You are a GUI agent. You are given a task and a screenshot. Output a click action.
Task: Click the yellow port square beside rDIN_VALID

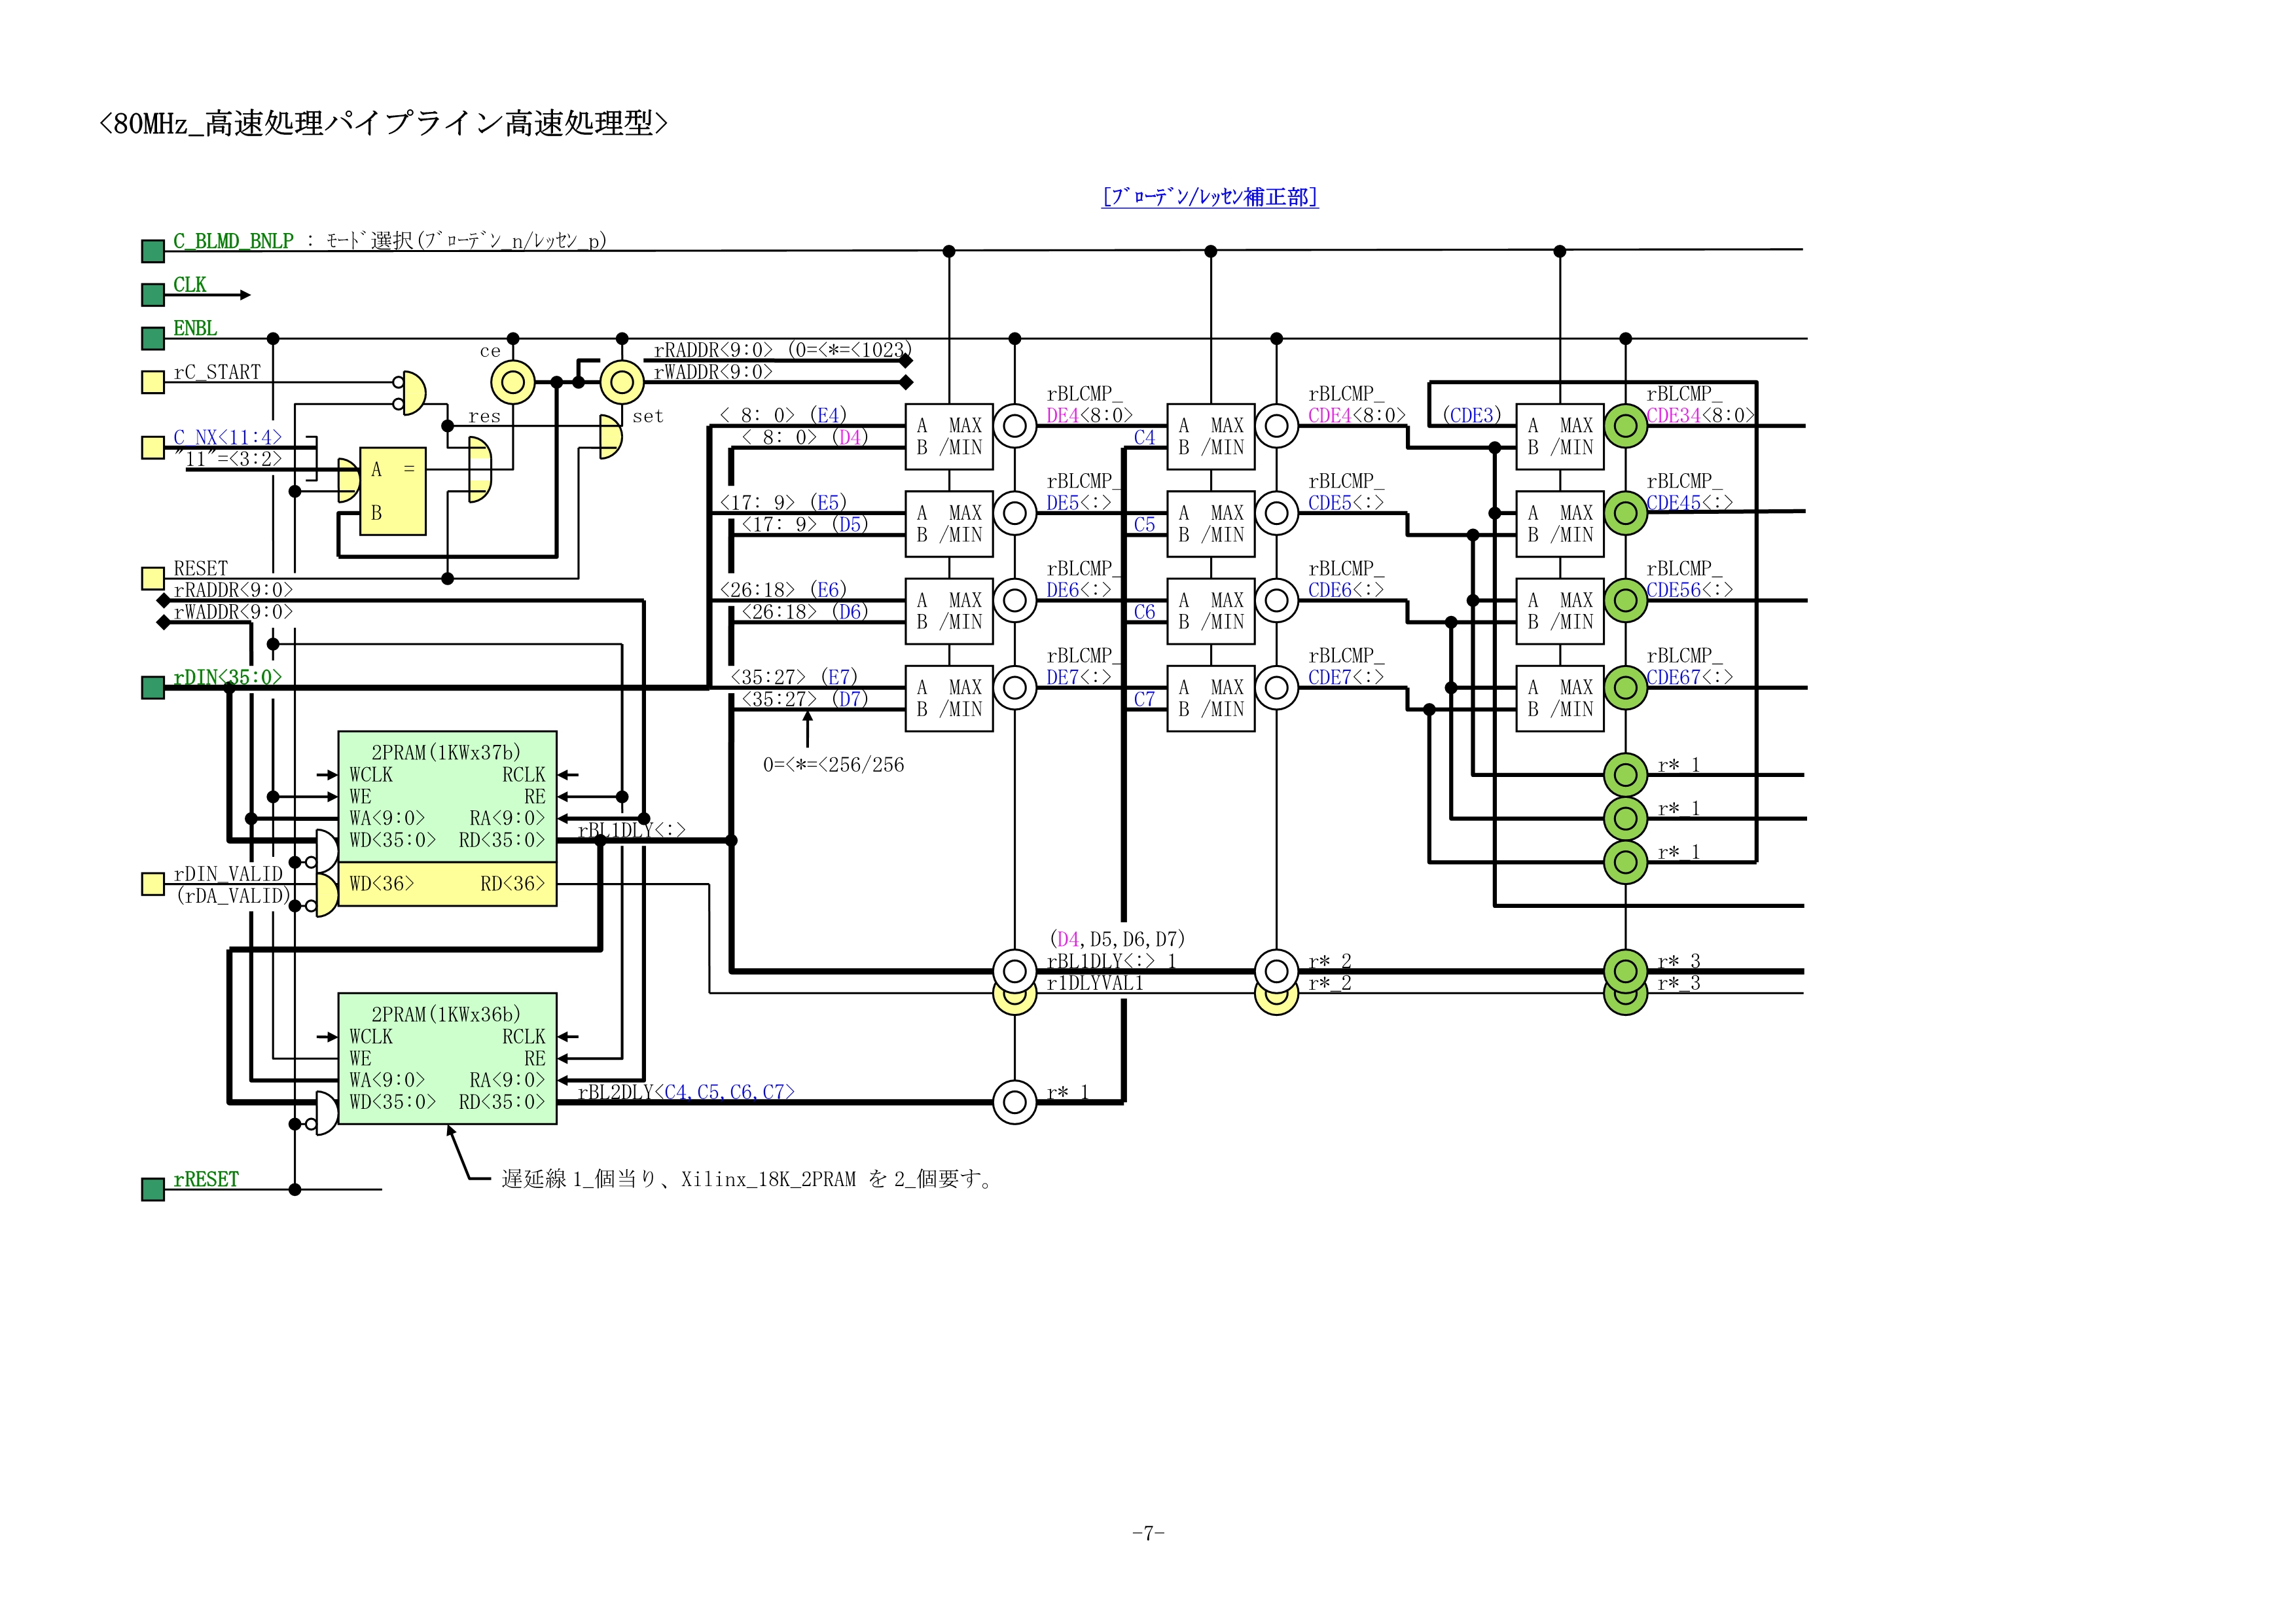[153, 884]
